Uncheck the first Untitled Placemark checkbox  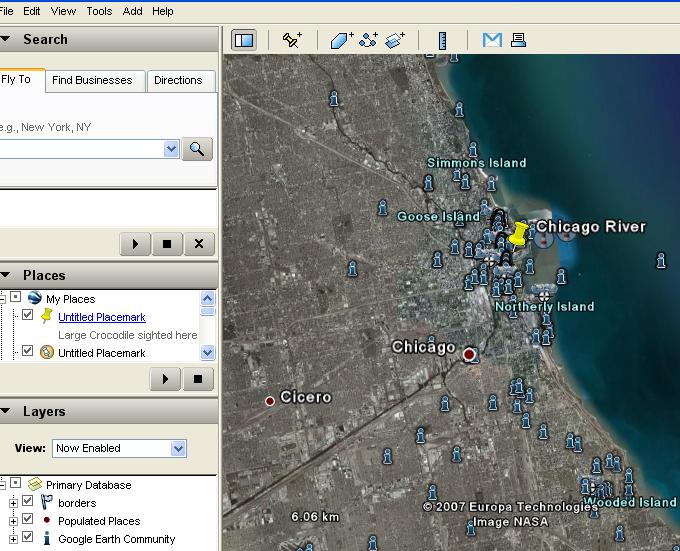[x=27, y=314]
